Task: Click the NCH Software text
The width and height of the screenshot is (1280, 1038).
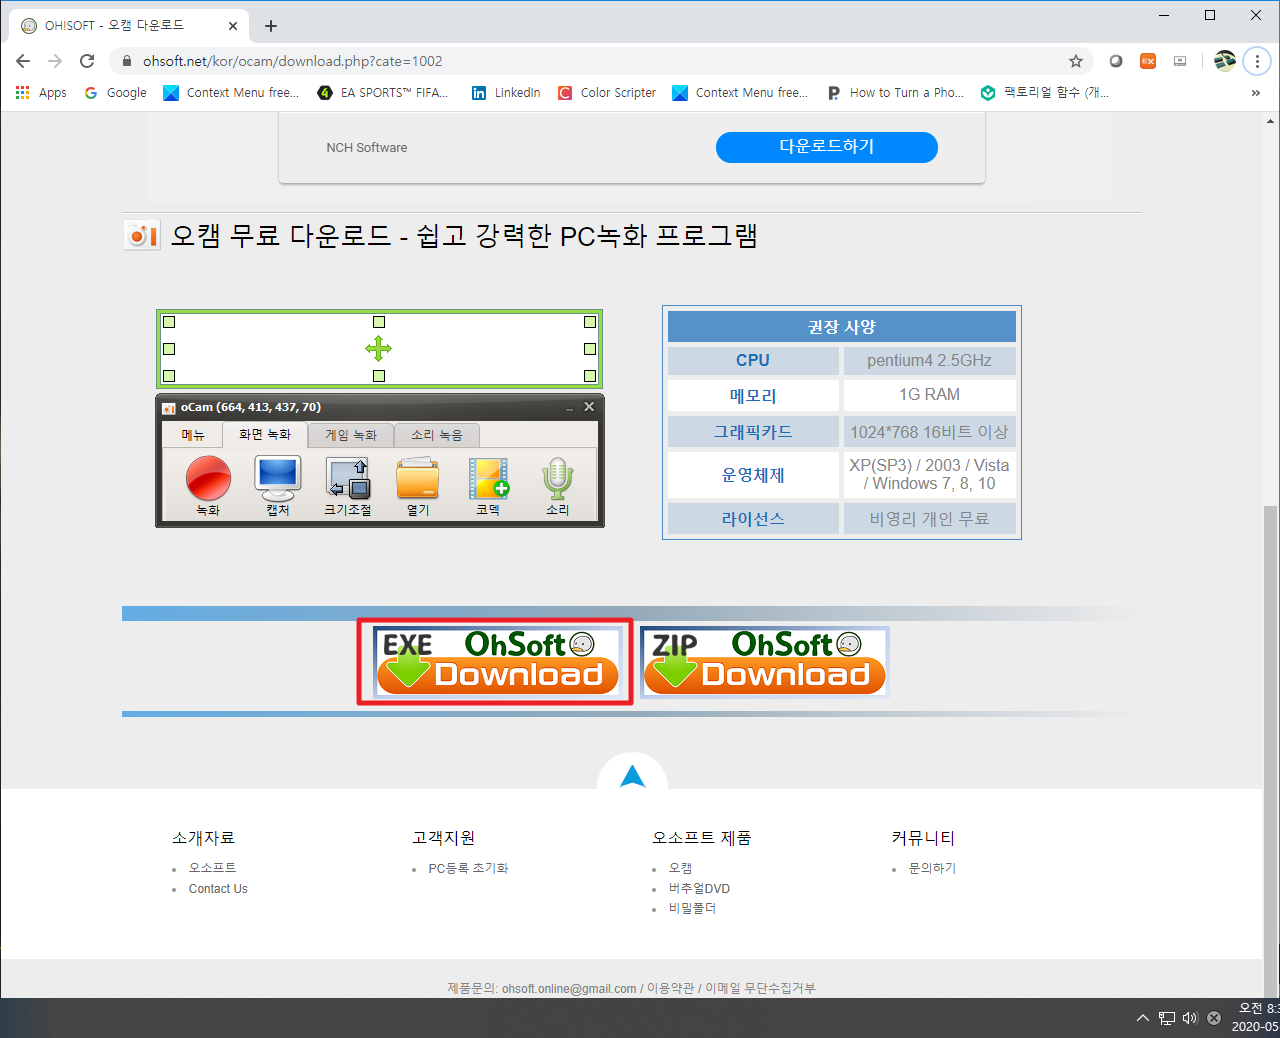Action: [x=367, y=147]
